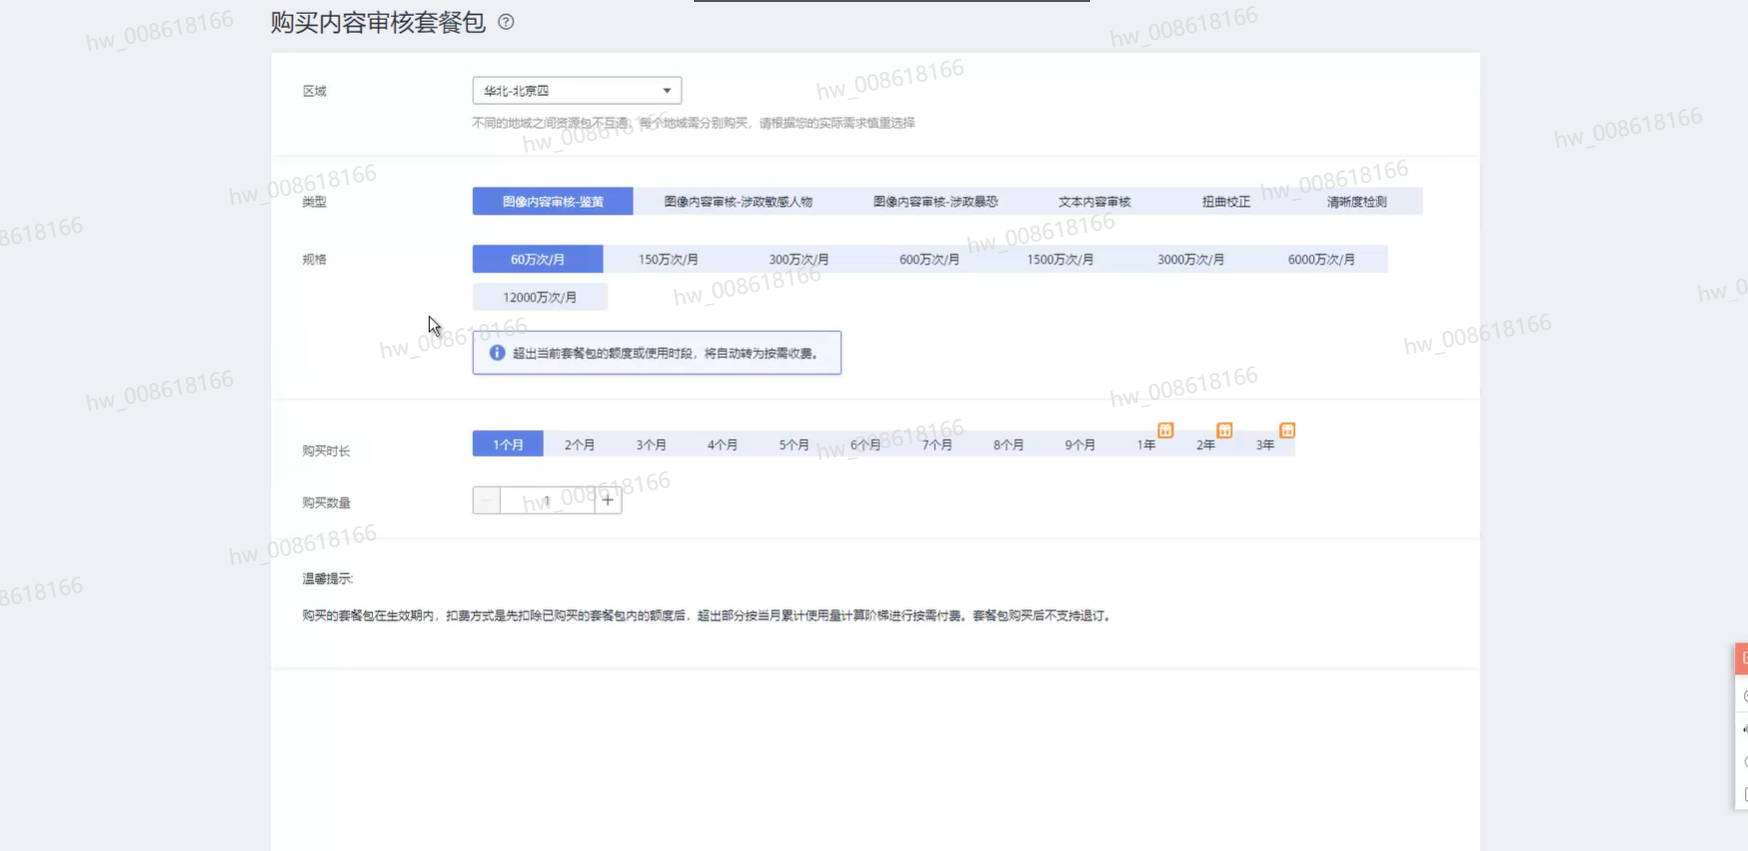1748x851 pixels.
Task: Open the 区域 region dropdown
Action: tap(577, 90)
